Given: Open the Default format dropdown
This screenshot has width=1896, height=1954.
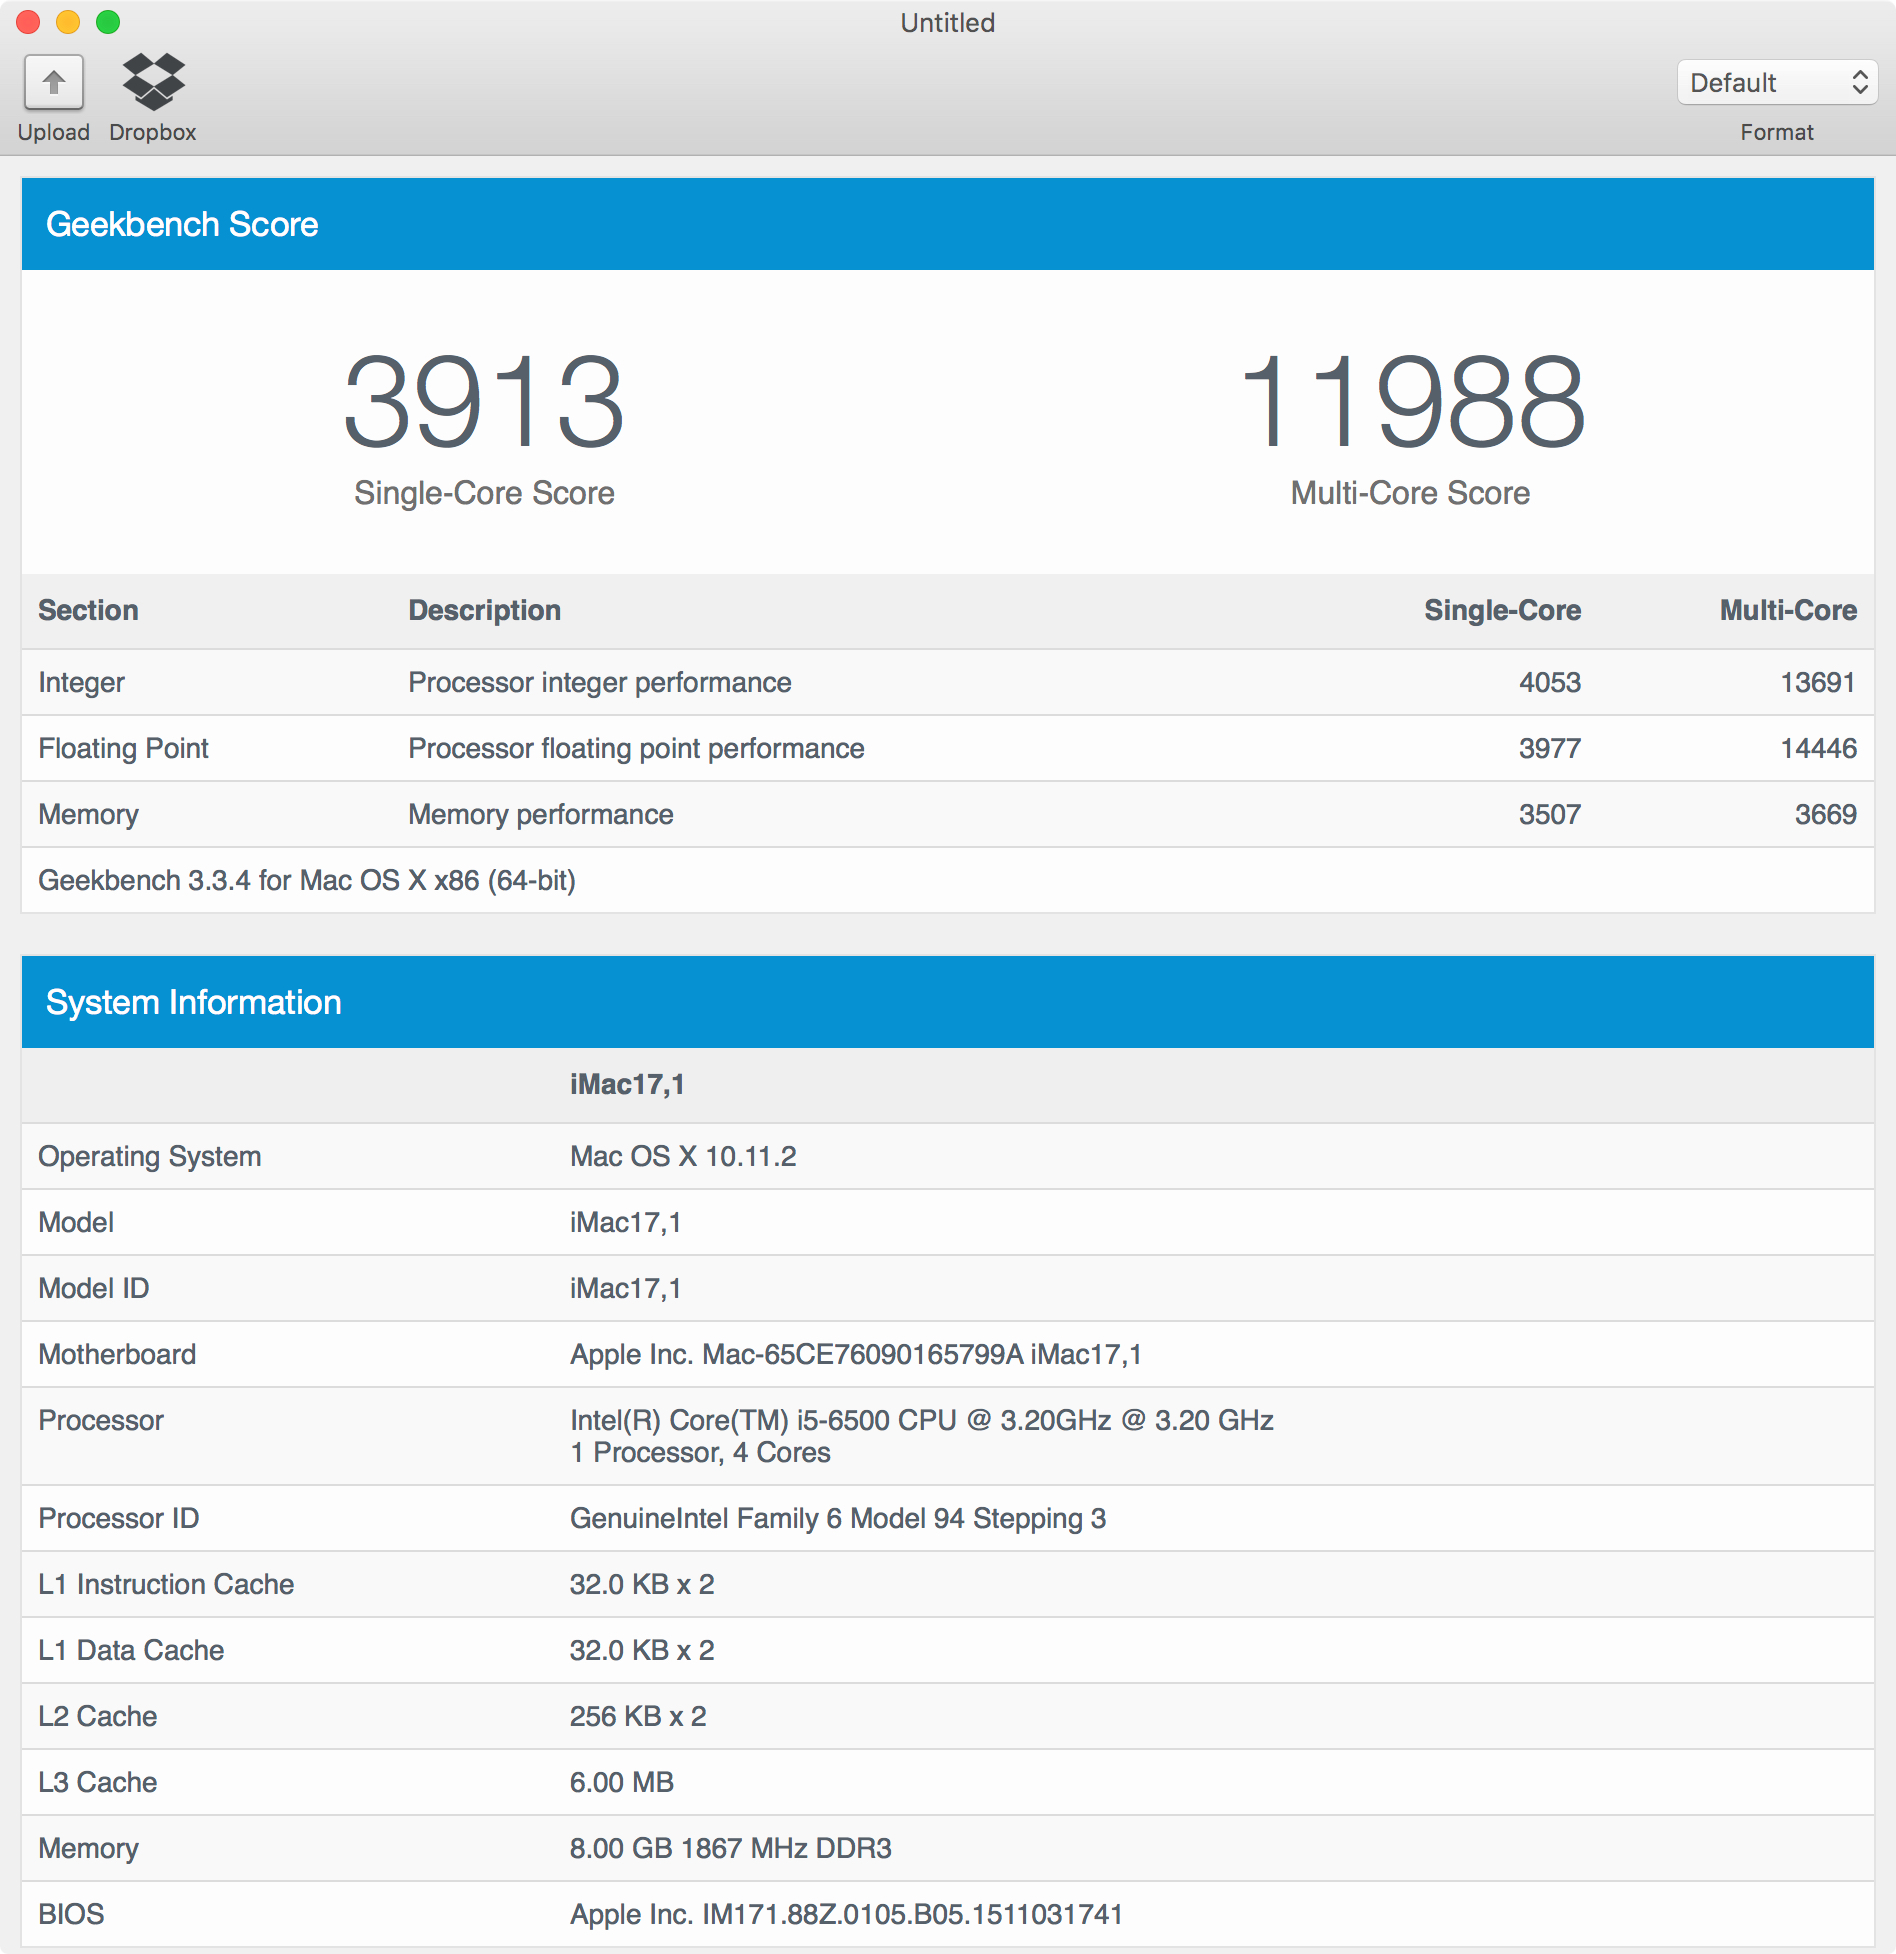Looking at the screenshot, I should coord(1777,82).
